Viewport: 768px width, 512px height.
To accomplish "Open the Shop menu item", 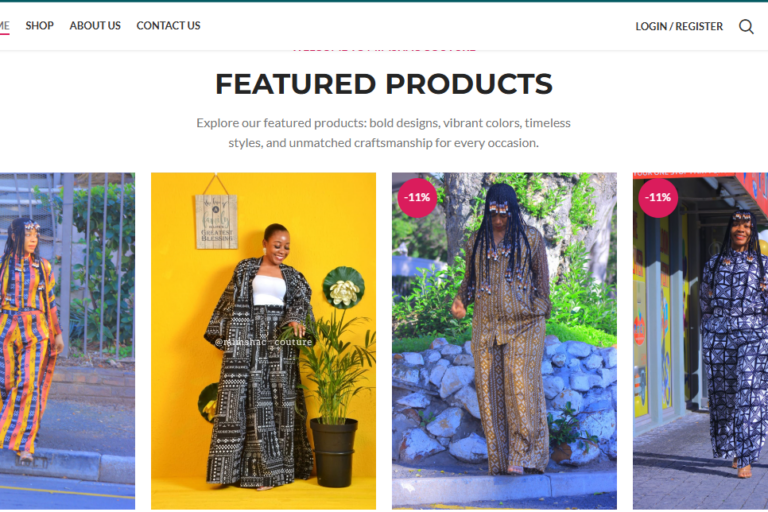I will tap(40, 25).
